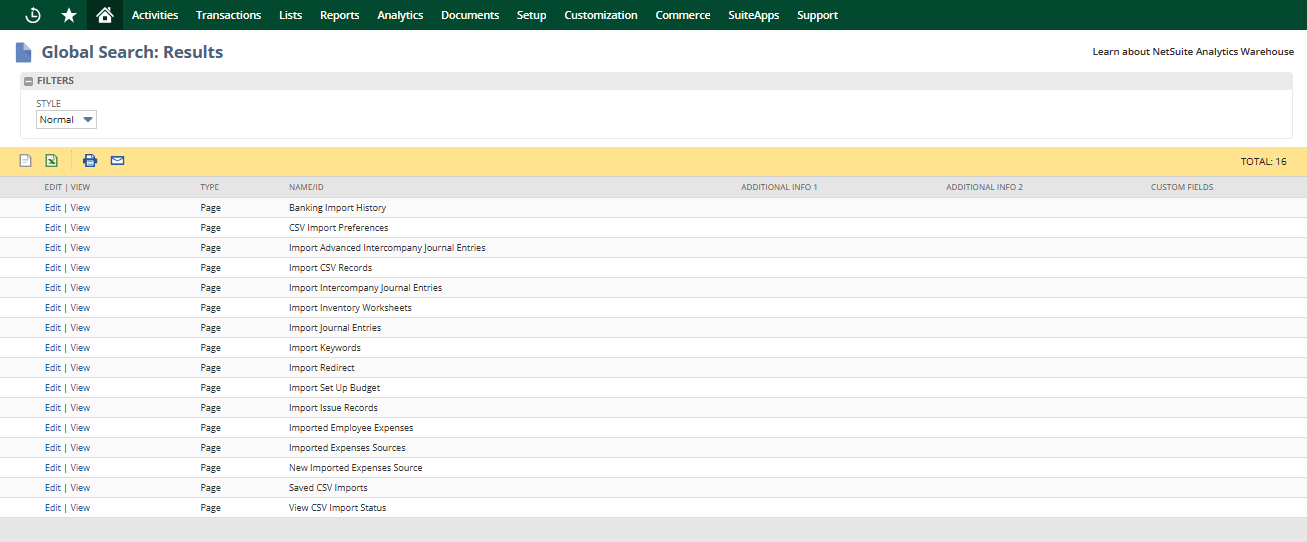This screenshot has width=1307, height=542.
Task: View the Import CSV Records page
Action: [x=80, y=268]
